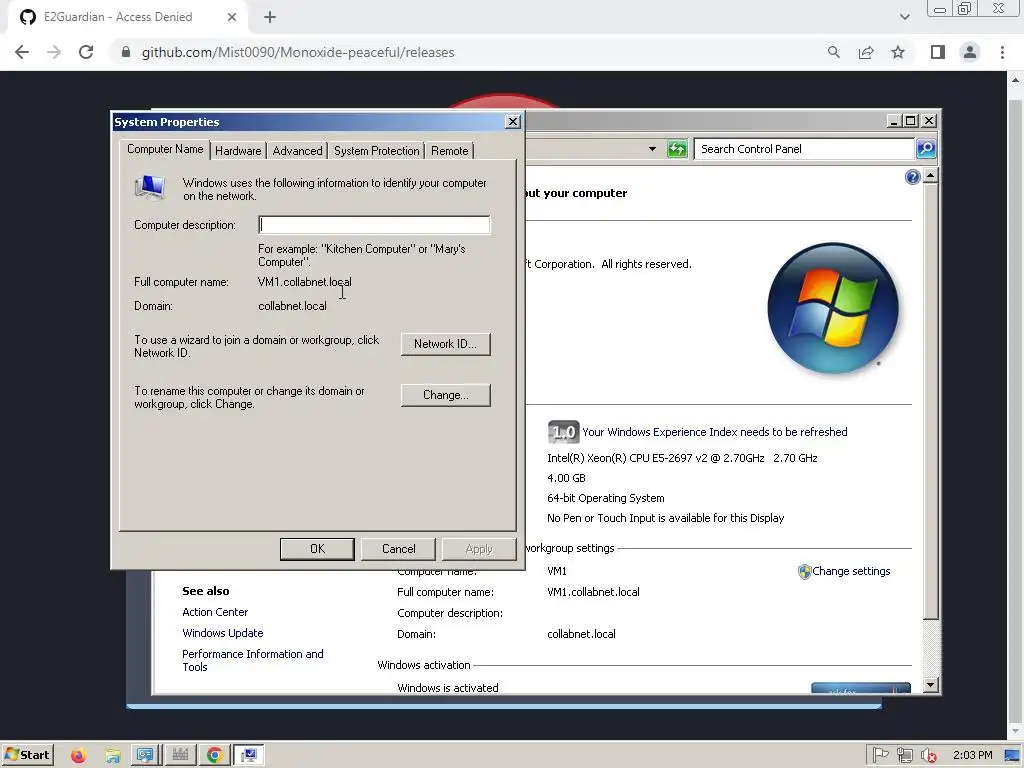Select 64-bit Operating System text
The width and height of the screenshot is (1024, 768).
point(605,498)
